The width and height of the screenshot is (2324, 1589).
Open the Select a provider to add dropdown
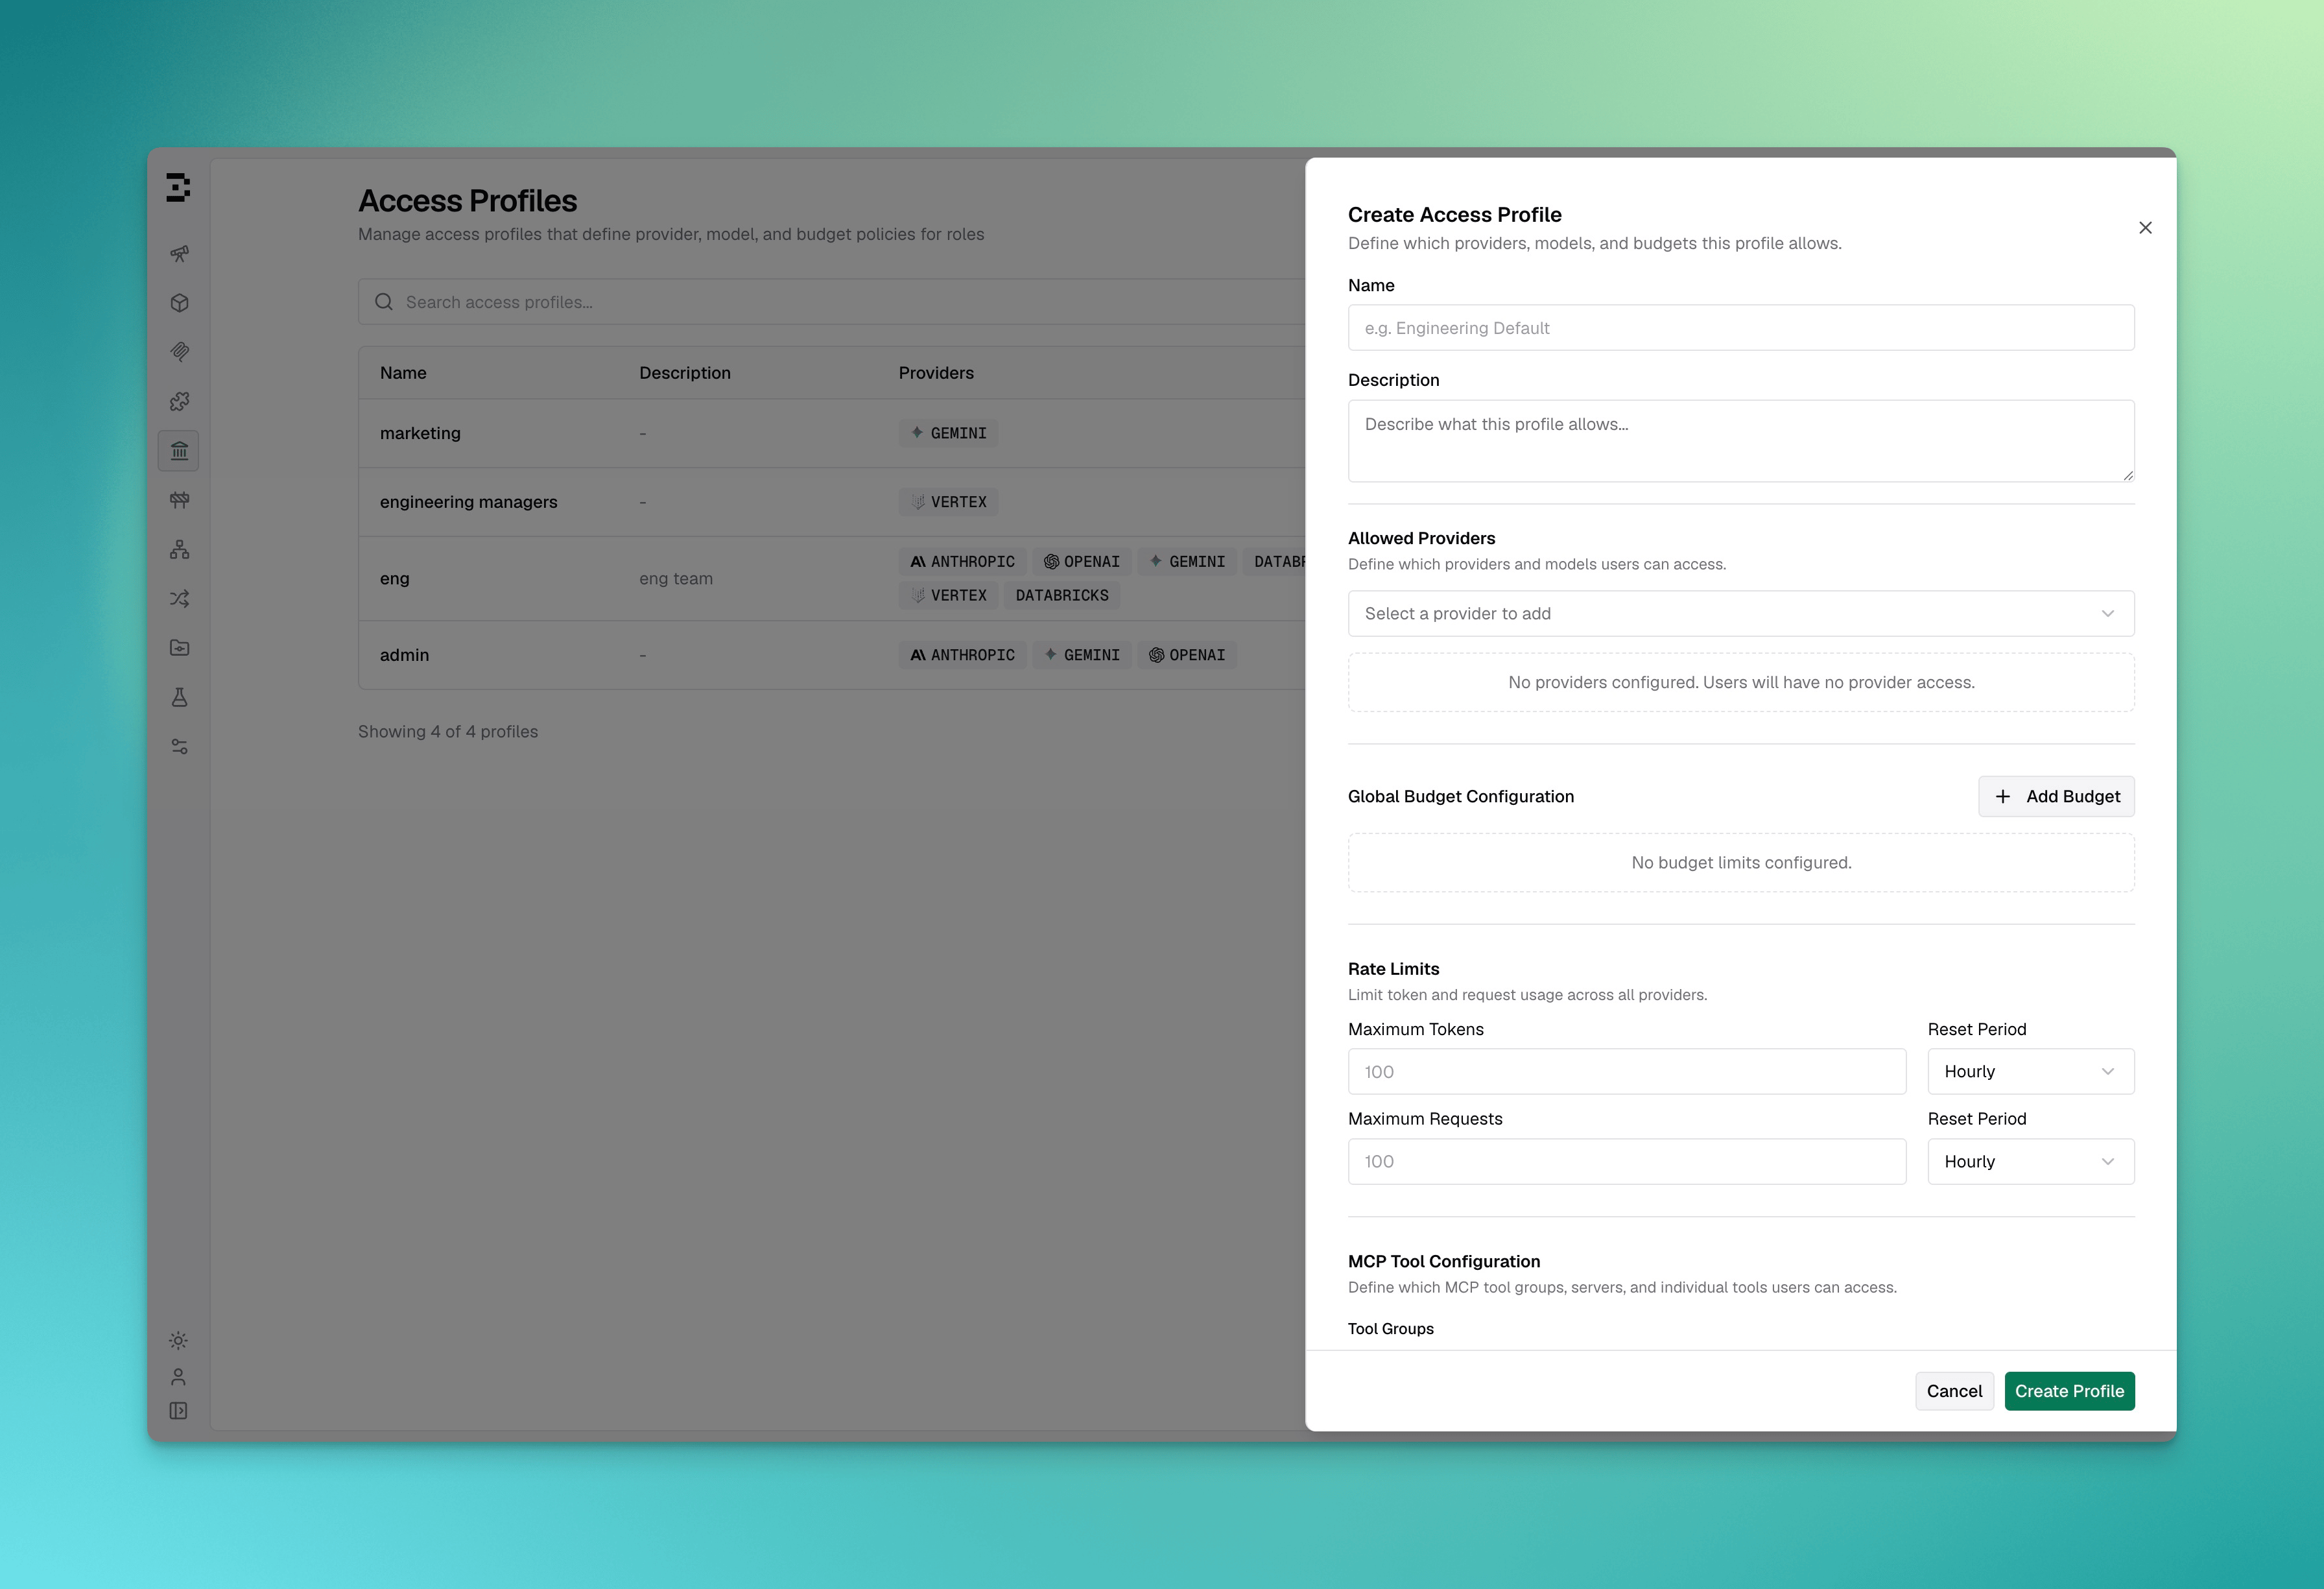(1741, 614)
